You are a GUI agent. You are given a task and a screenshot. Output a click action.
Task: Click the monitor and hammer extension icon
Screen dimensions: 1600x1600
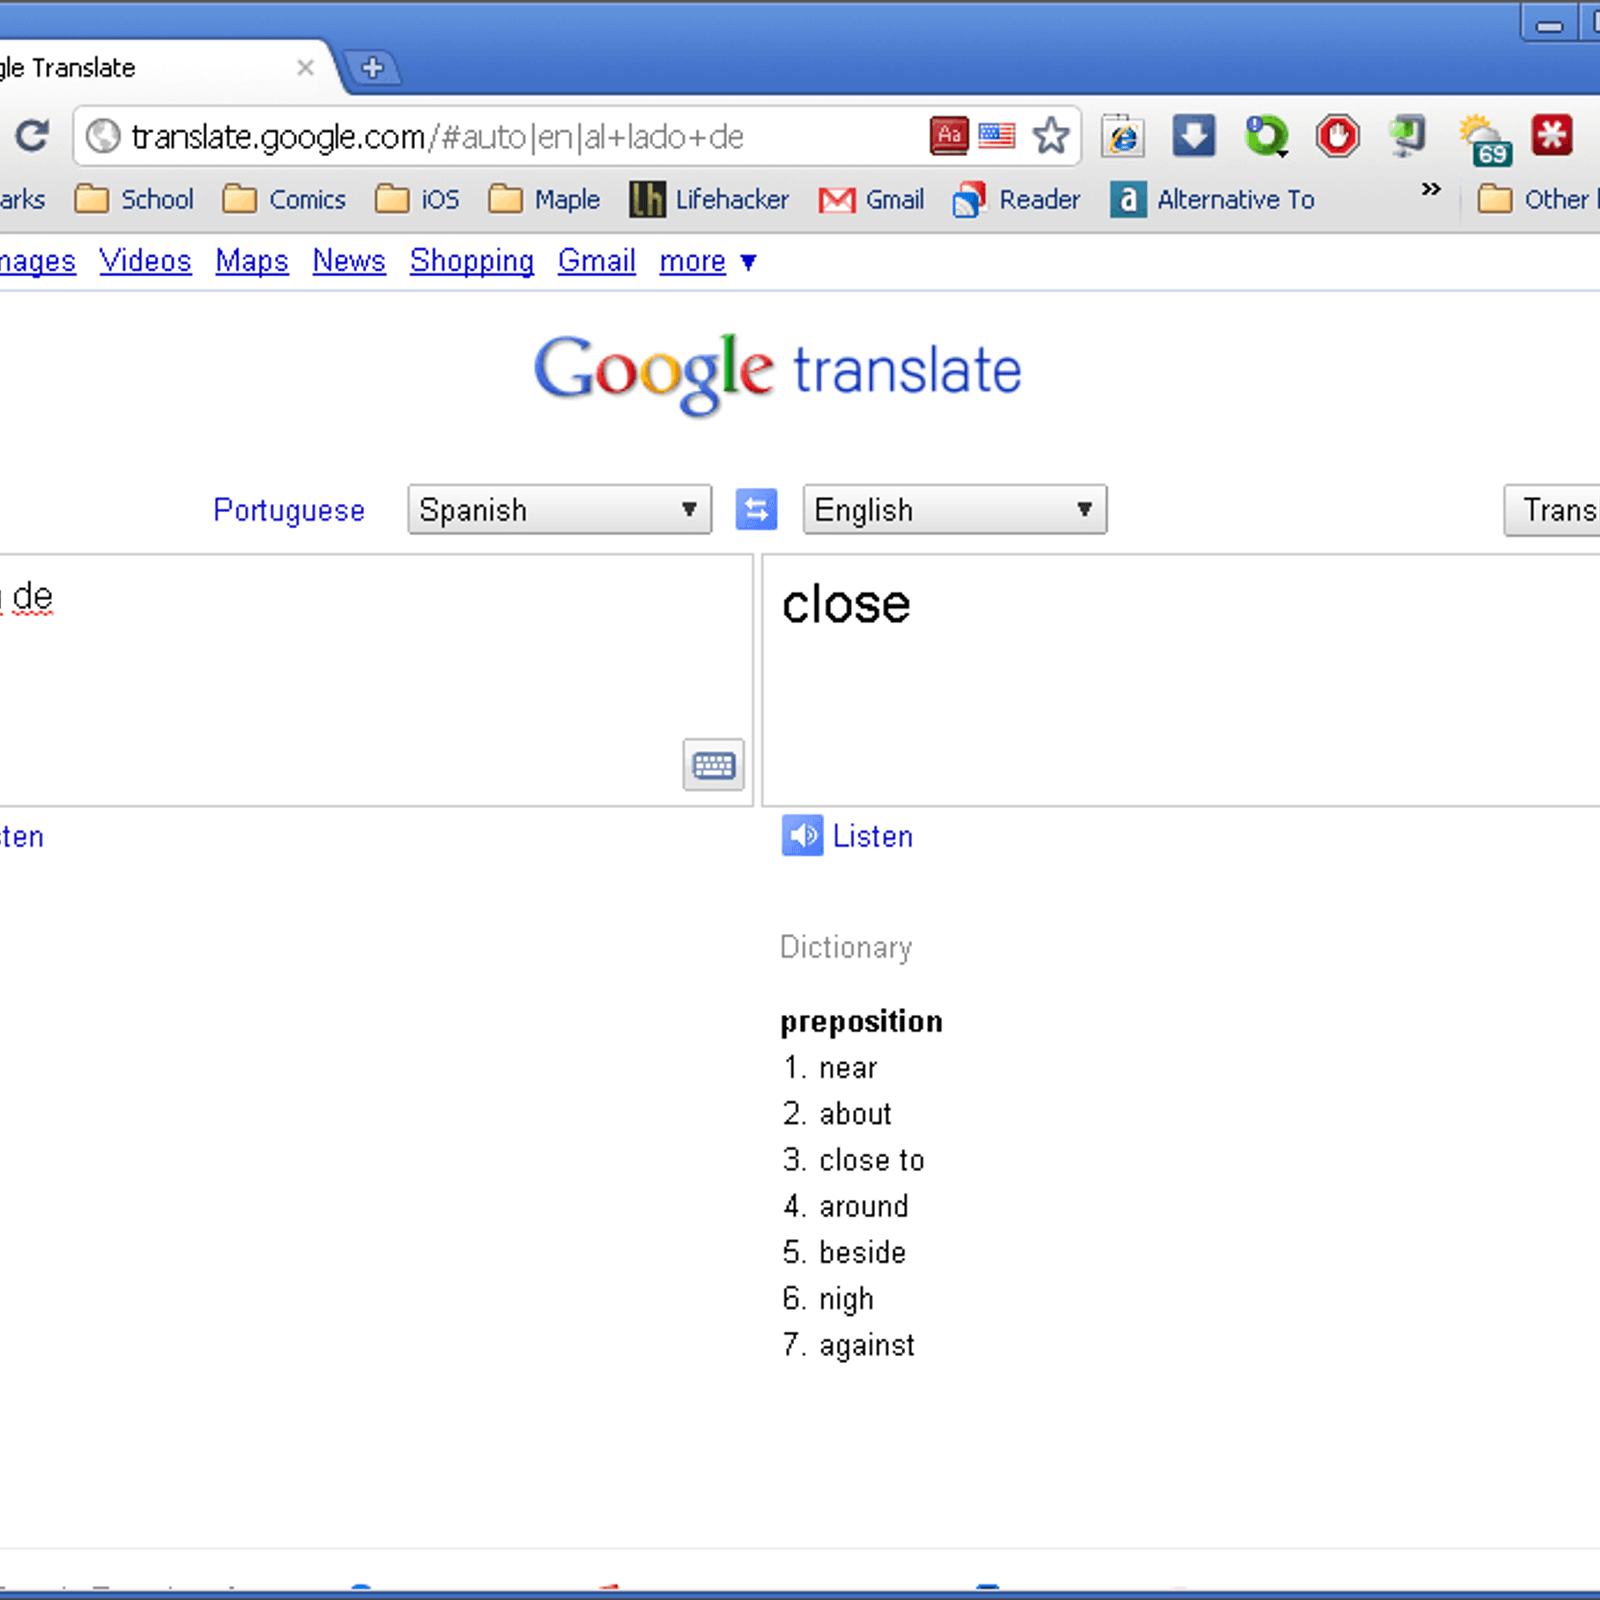click(x=1408, y=135)
